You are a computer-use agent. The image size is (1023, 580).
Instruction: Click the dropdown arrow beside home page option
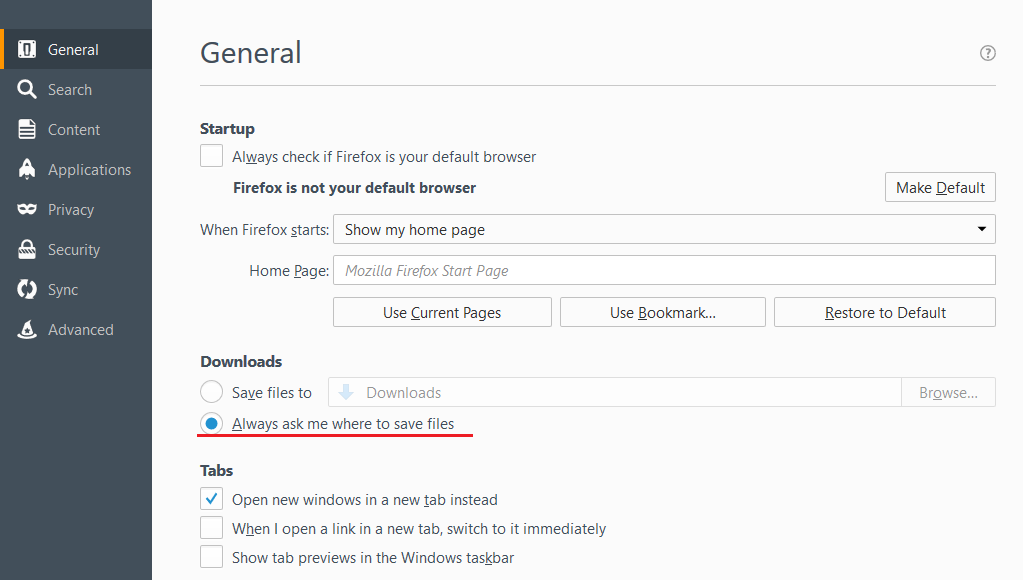click(x=981, y=229)
